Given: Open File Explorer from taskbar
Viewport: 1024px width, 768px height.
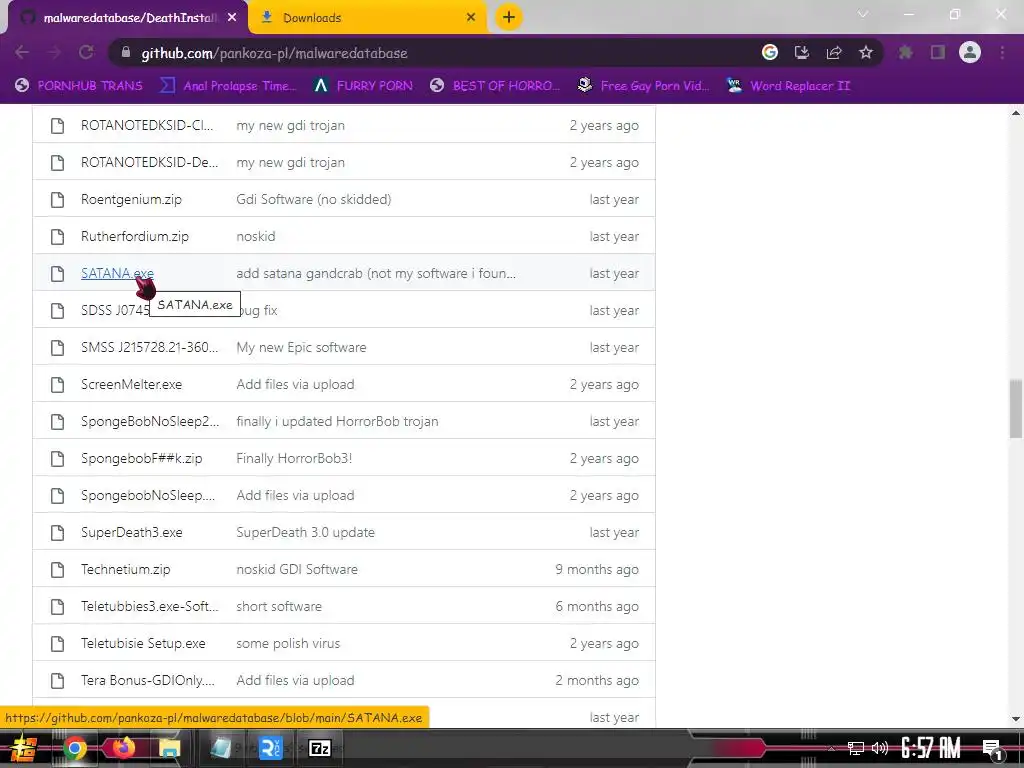Looking at the screenshot, I should (x=170, y=748).
